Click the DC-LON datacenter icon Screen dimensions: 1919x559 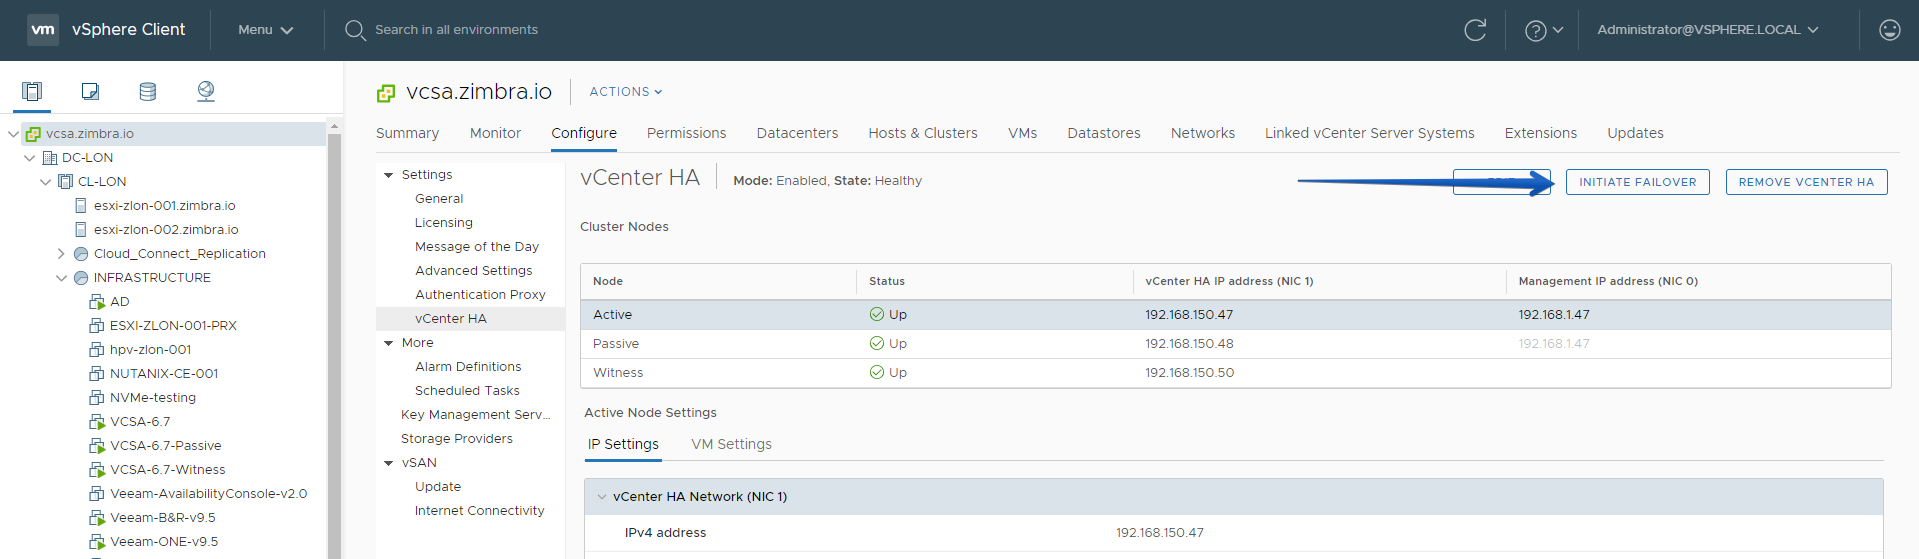point(49,158)
